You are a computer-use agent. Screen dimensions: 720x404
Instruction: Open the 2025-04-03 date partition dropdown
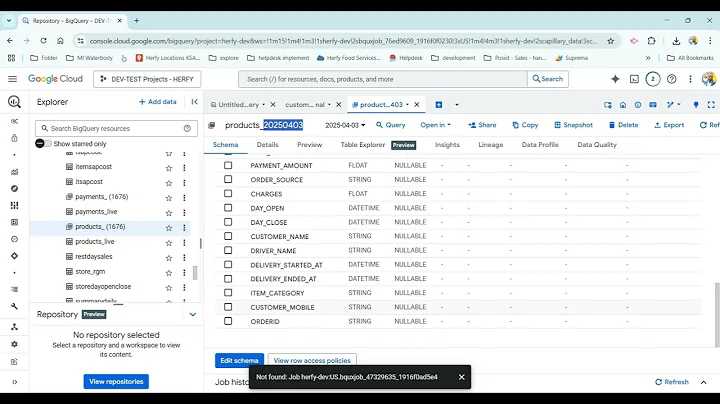click(x=345, y=125)
